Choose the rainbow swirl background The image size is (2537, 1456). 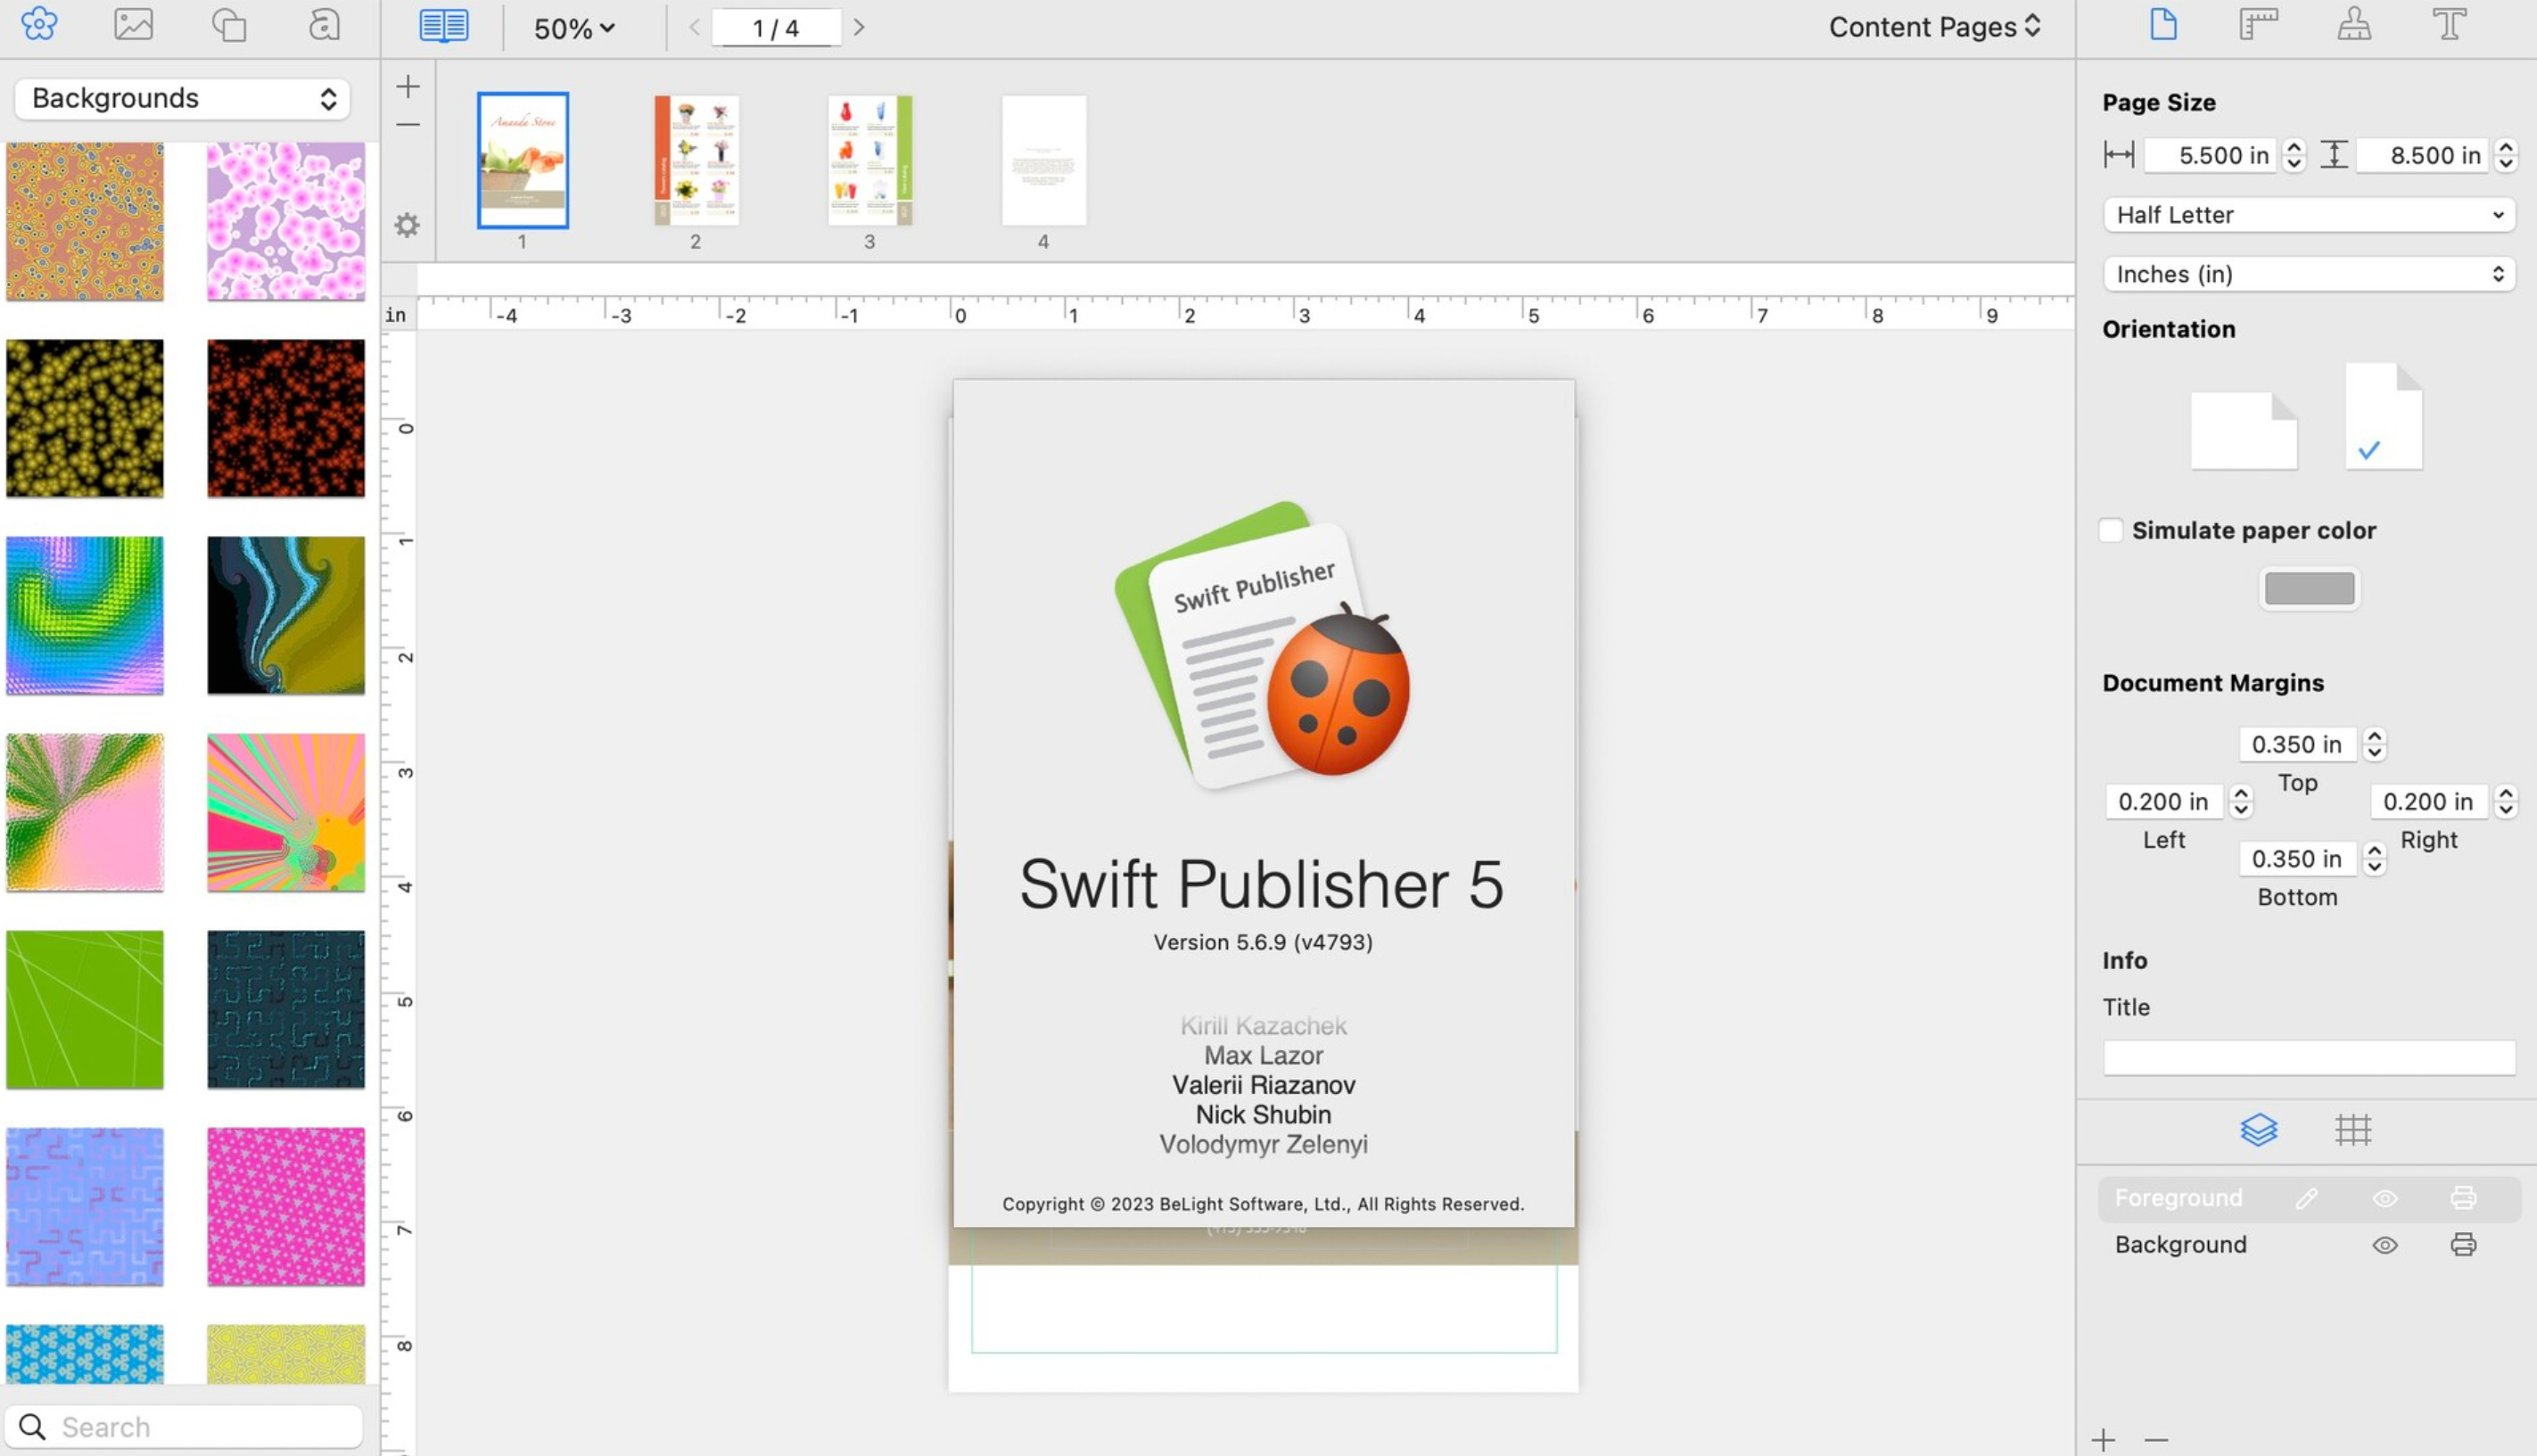point(85,615)
